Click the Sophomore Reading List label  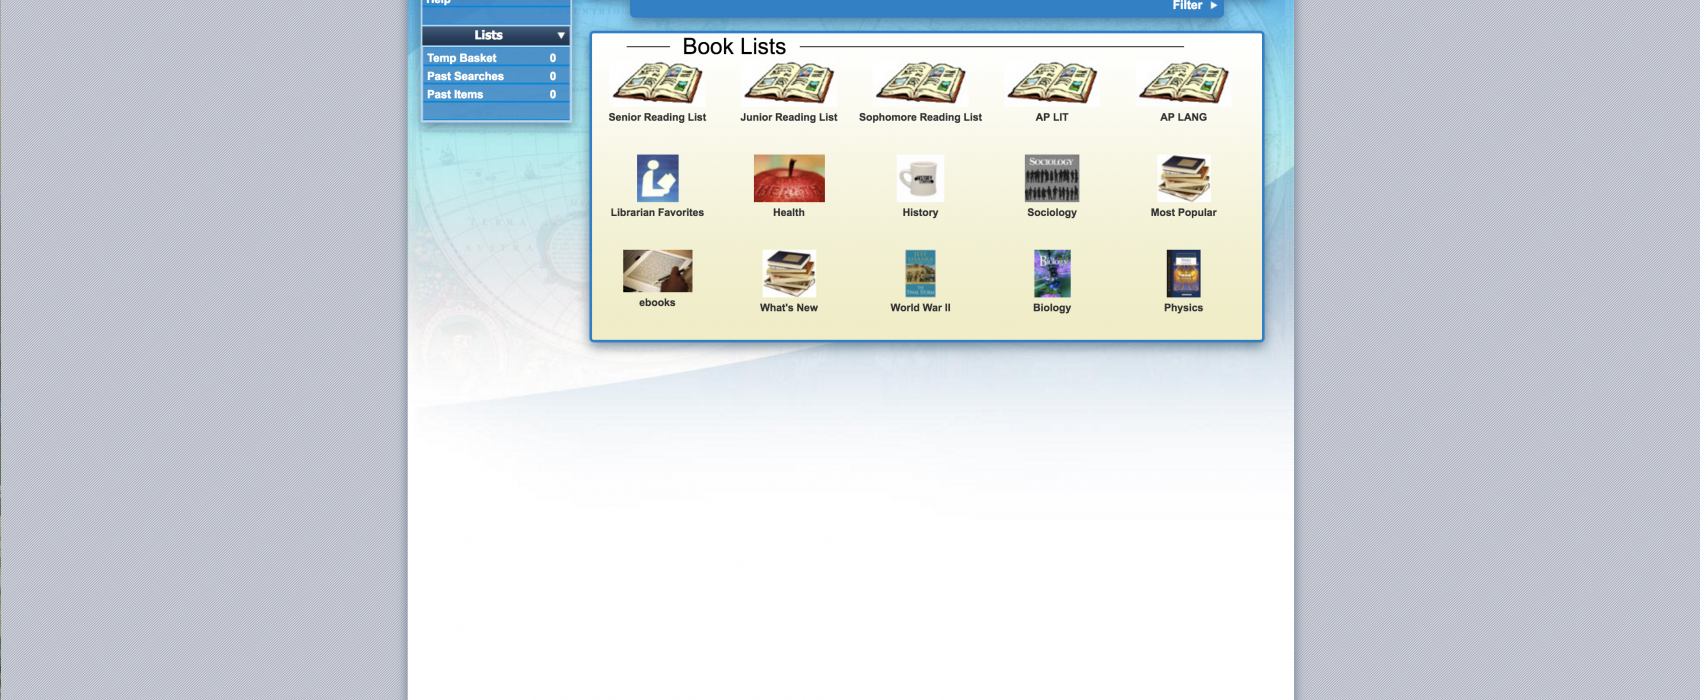click(920, 117)
